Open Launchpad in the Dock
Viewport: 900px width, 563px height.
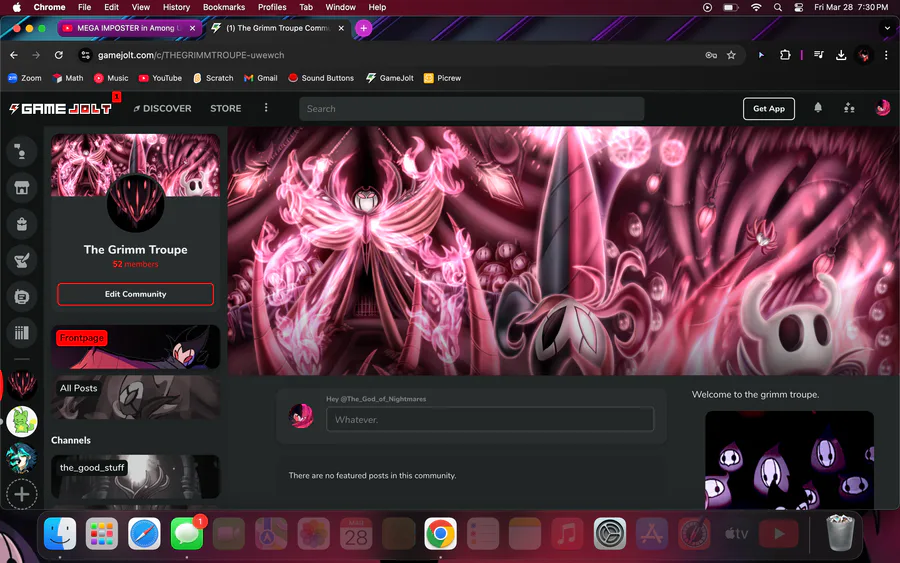[x=102, y=533]
